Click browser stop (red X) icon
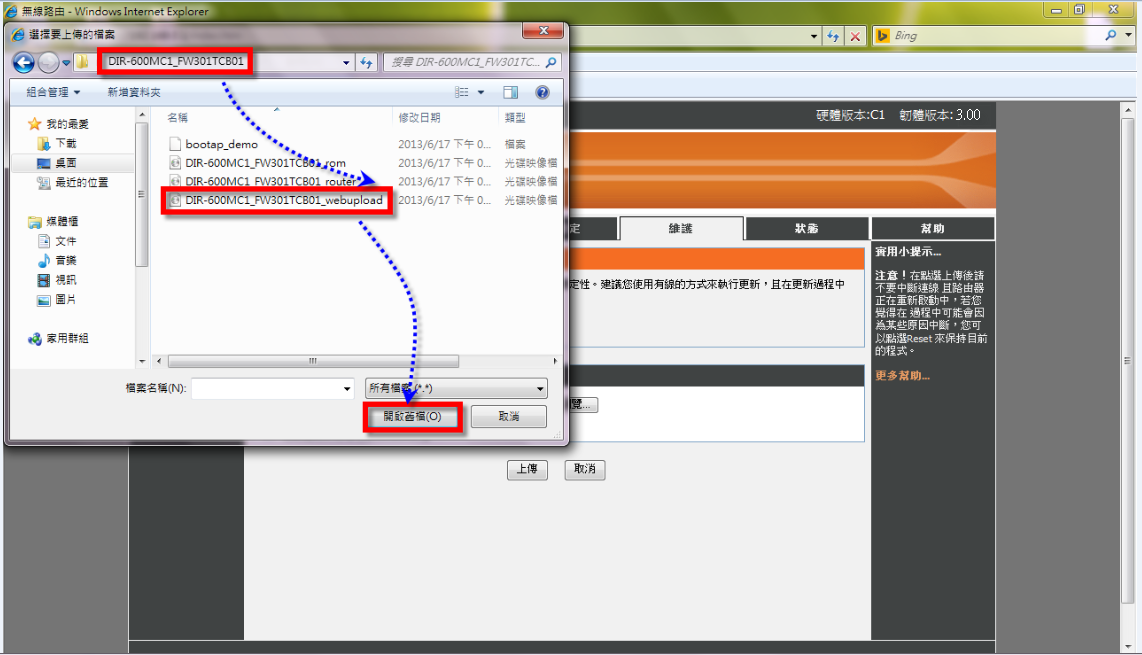Viewport: 1142px width, 655px height. 856,36
